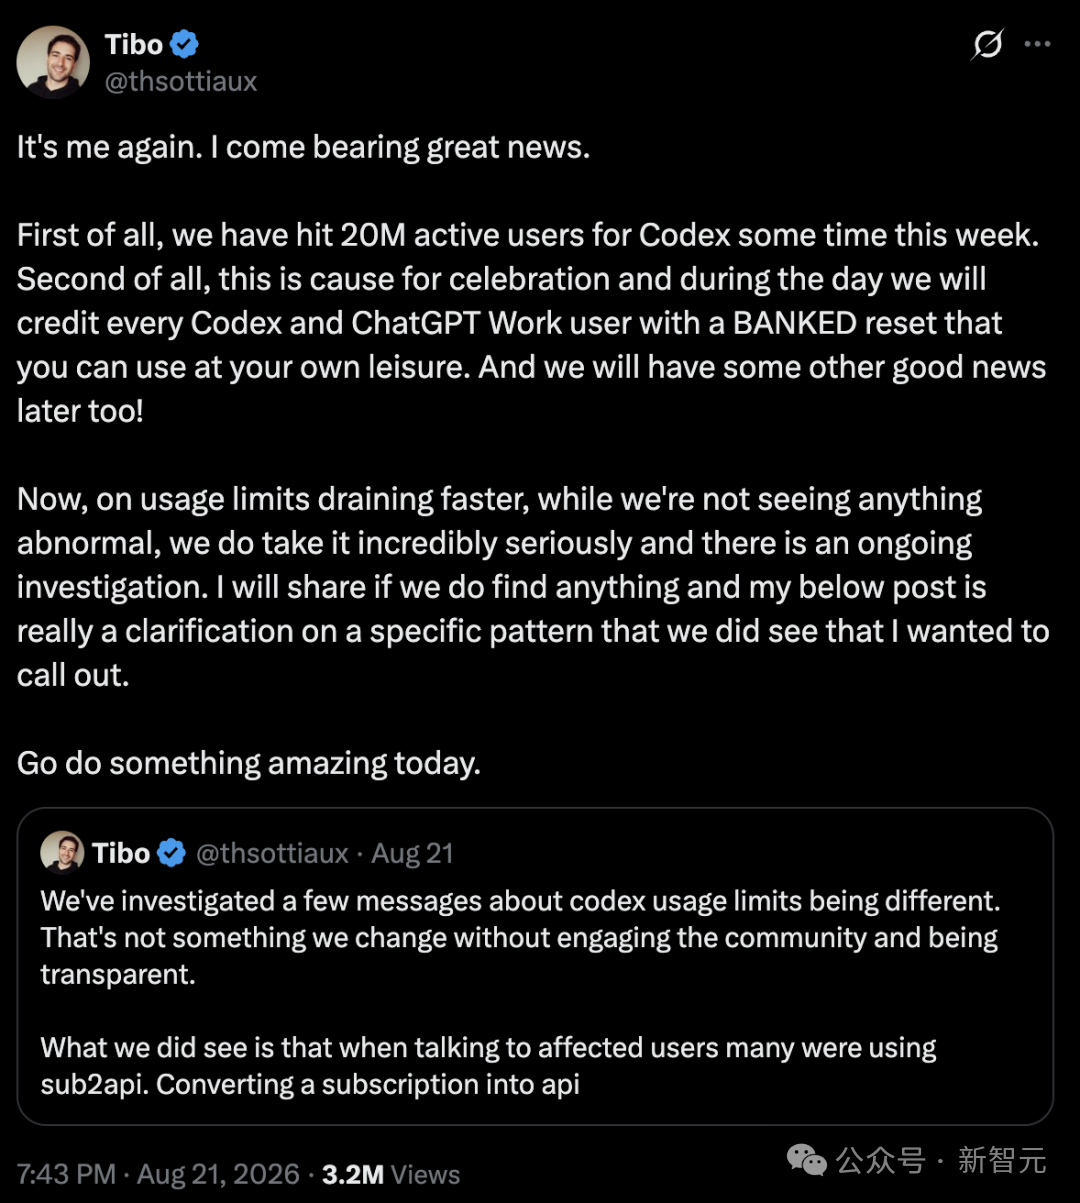Image resolution: width=1080 pixels, height=1203 pixels.
Task: Click the blue verified badge beside Tibo
Action: click(x=184, y=44)
